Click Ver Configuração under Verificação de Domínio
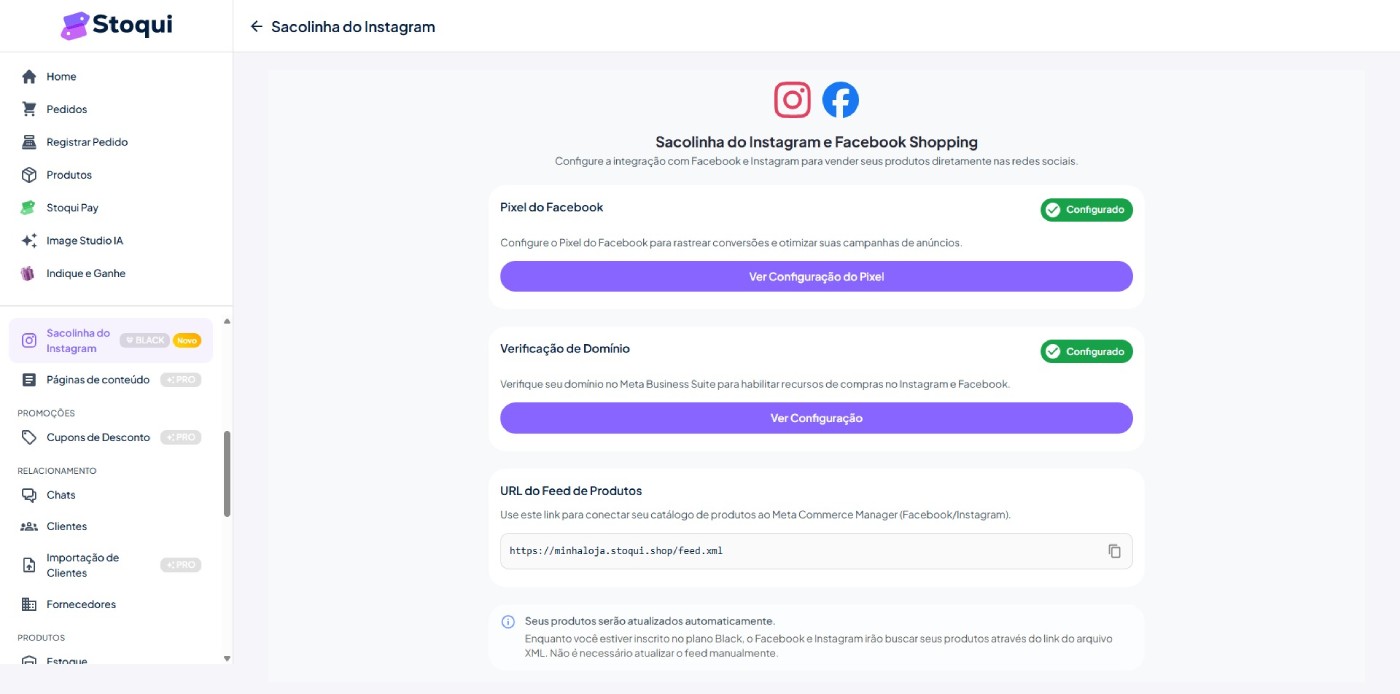 coord(816,418)
